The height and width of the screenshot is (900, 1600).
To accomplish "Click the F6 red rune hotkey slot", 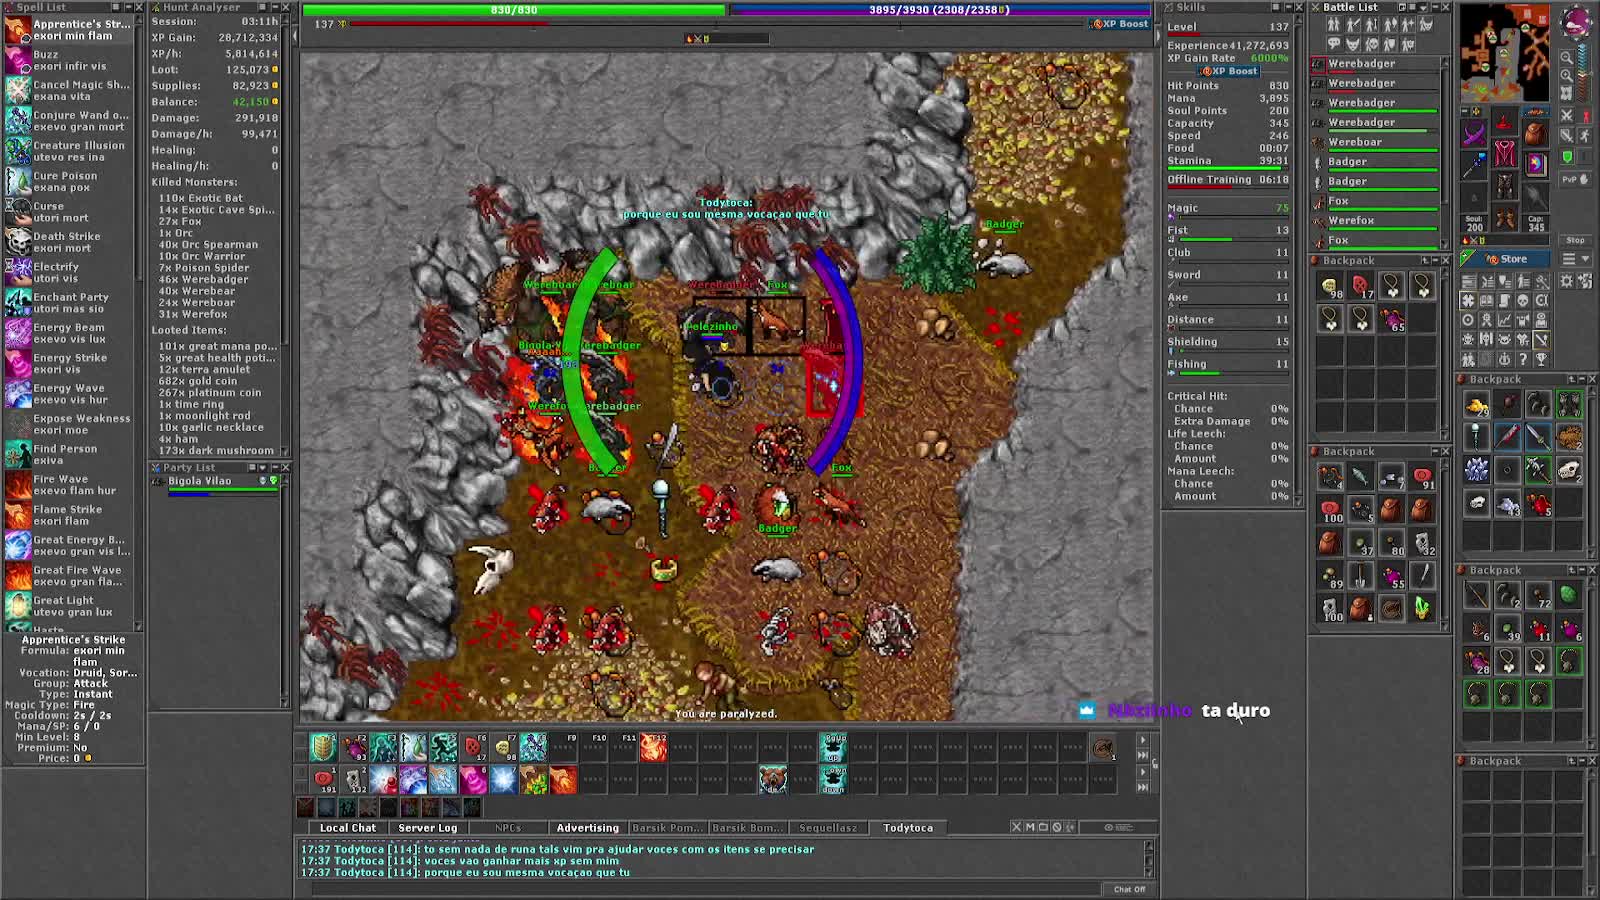I will (x=473, y=747).
